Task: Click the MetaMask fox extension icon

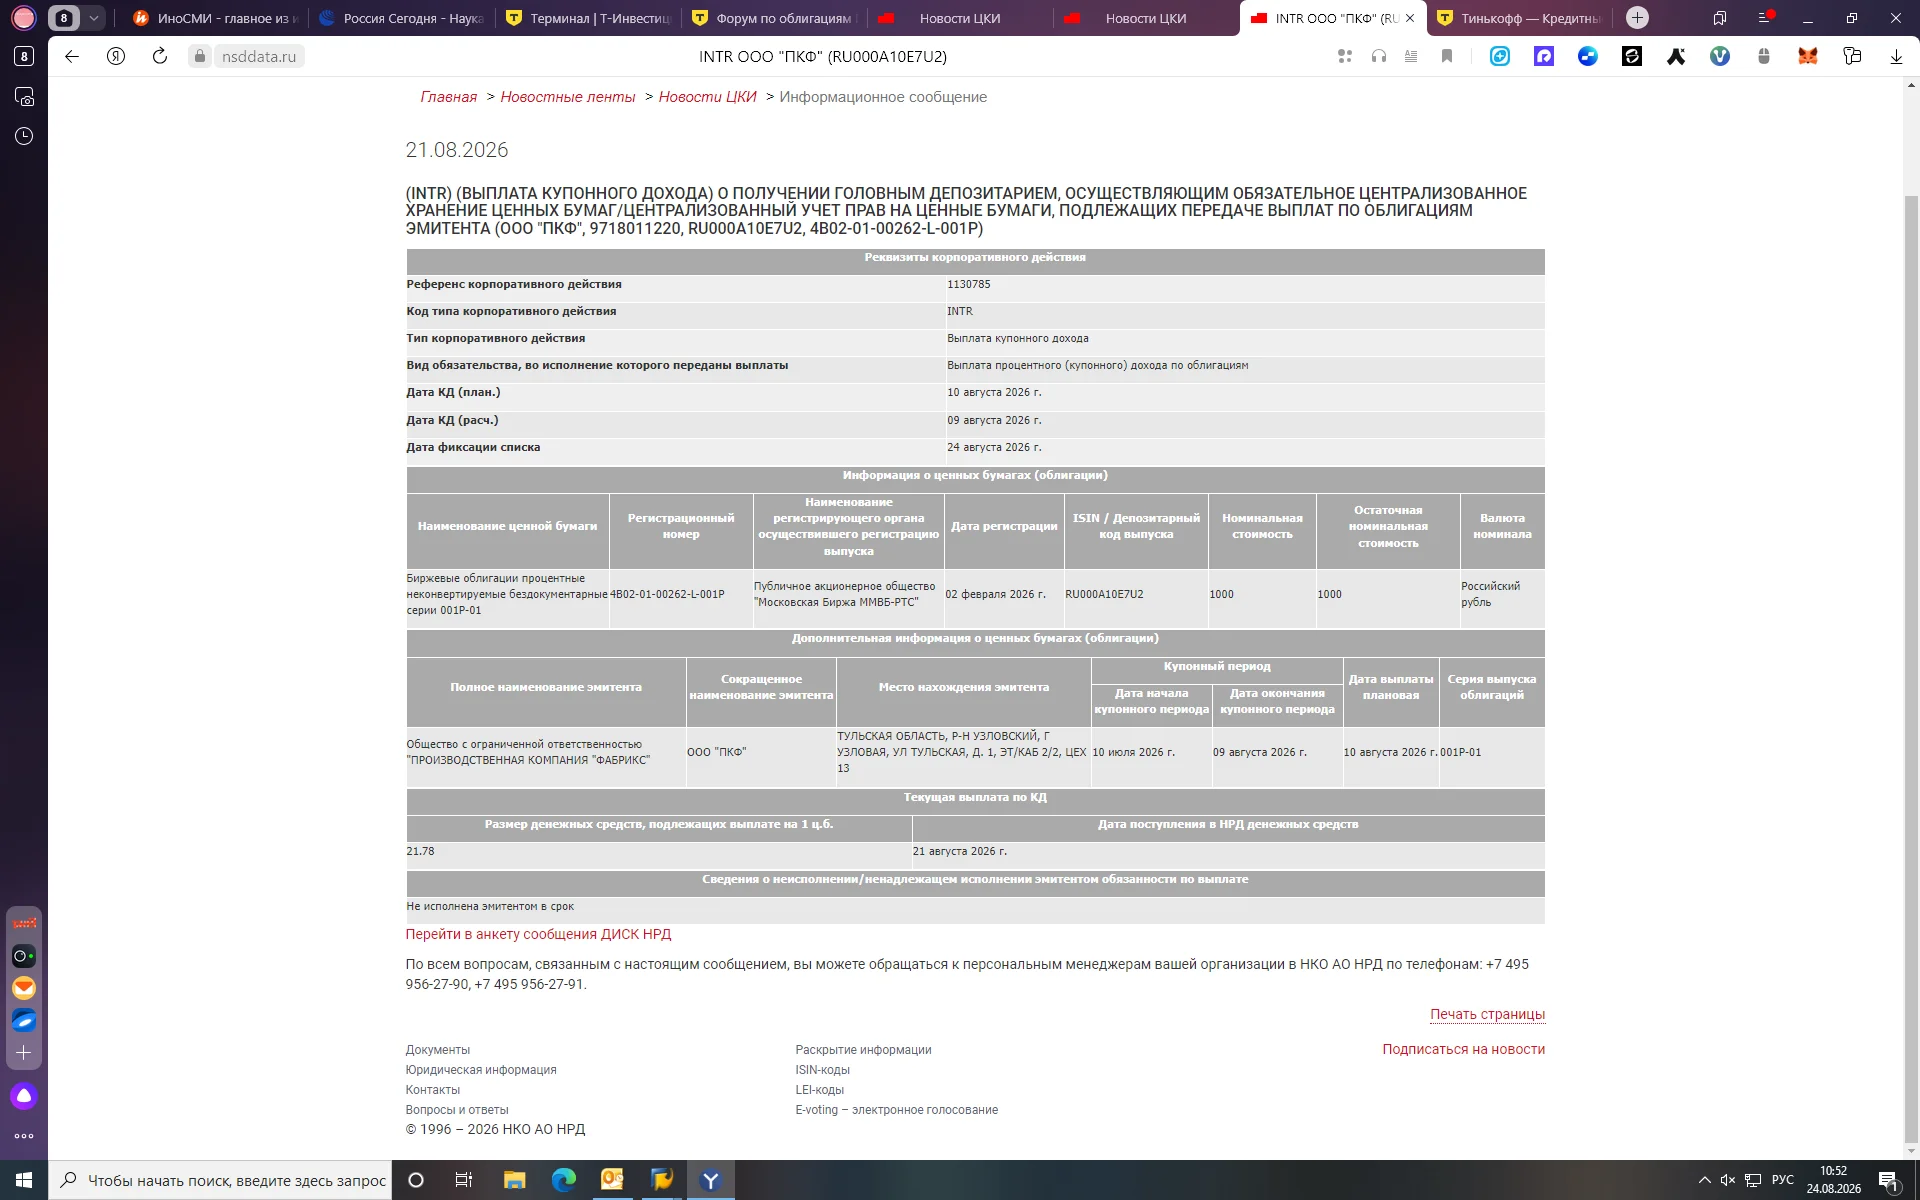Action: pyautogui.click(x=1808, y=57)
